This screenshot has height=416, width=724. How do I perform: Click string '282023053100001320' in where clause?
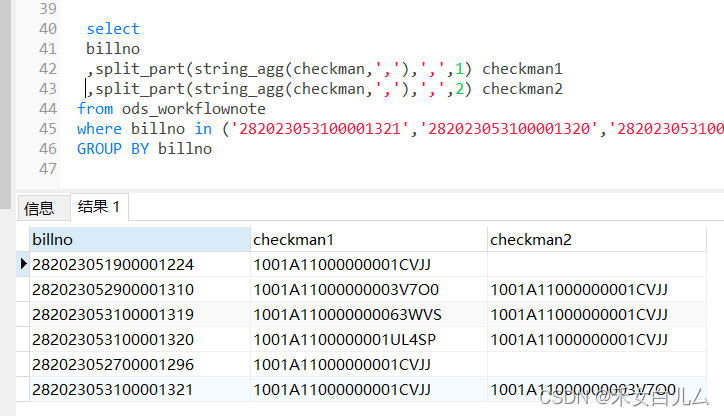pyautogui.click(x=509, y=129)
